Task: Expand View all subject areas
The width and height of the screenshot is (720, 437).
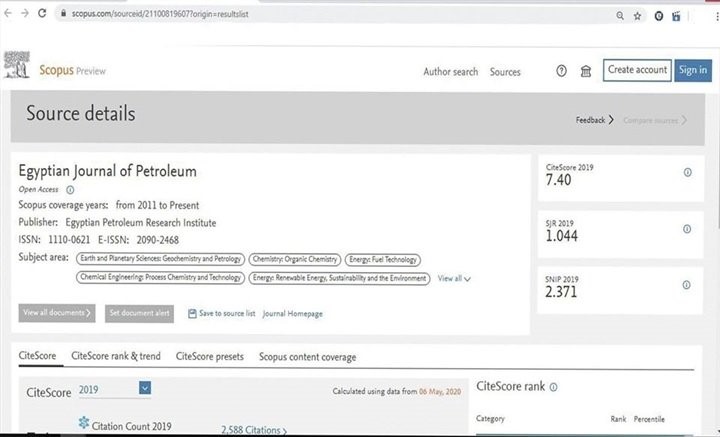Action: (x=454, y=278)
